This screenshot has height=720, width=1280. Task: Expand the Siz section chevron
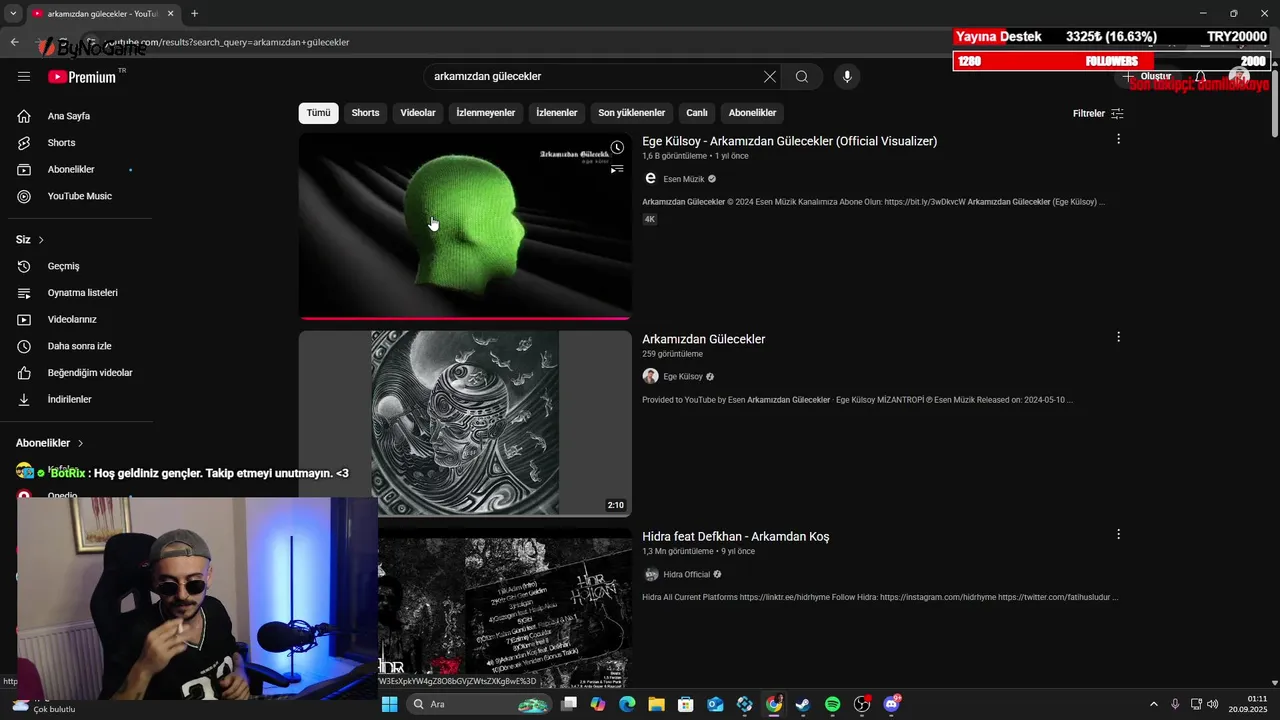coord(41,240)
